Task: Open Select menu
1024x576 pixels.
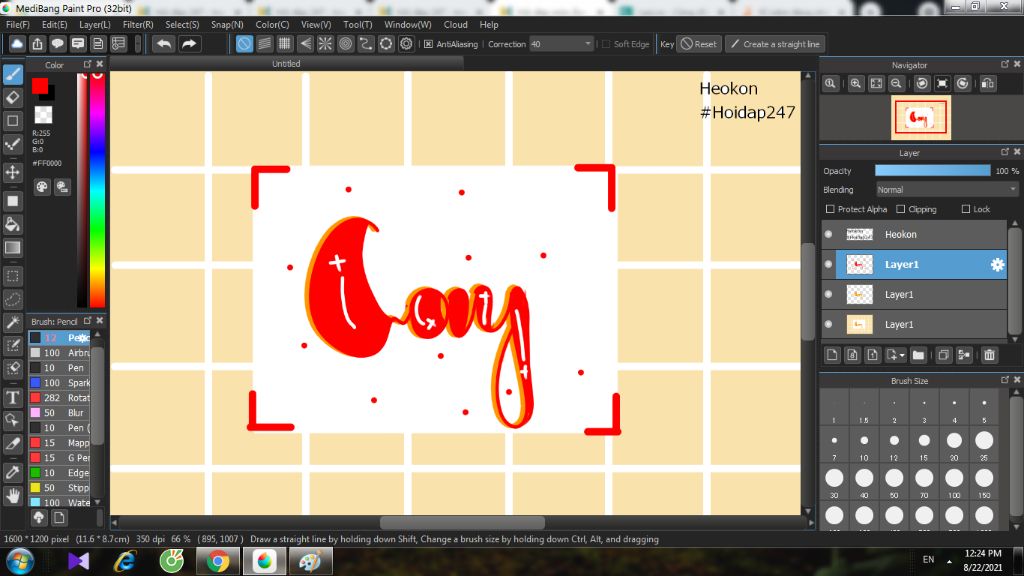Action: [x=182, y=25]
